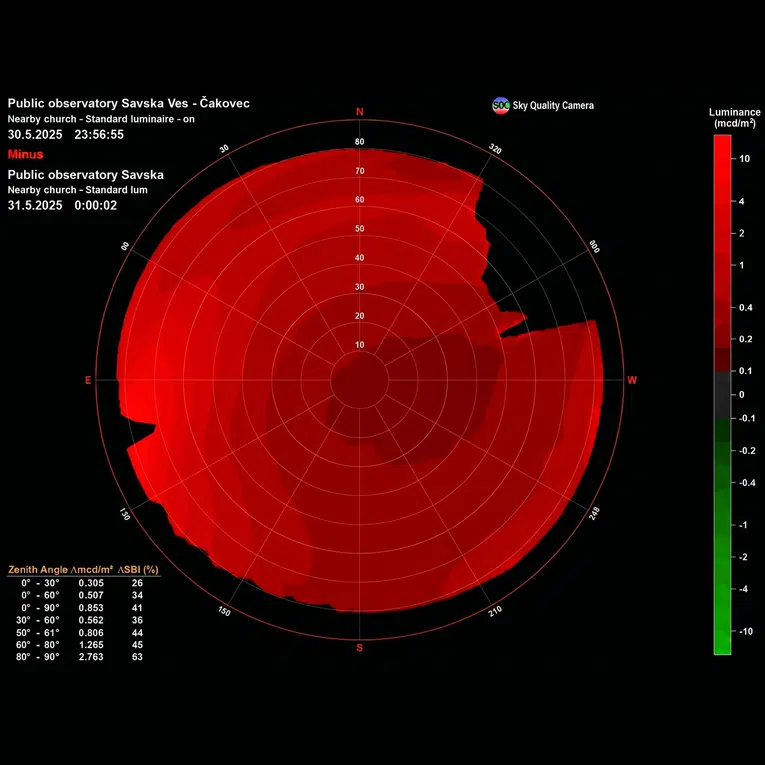Select the red E east compass marker

point(88,380)
